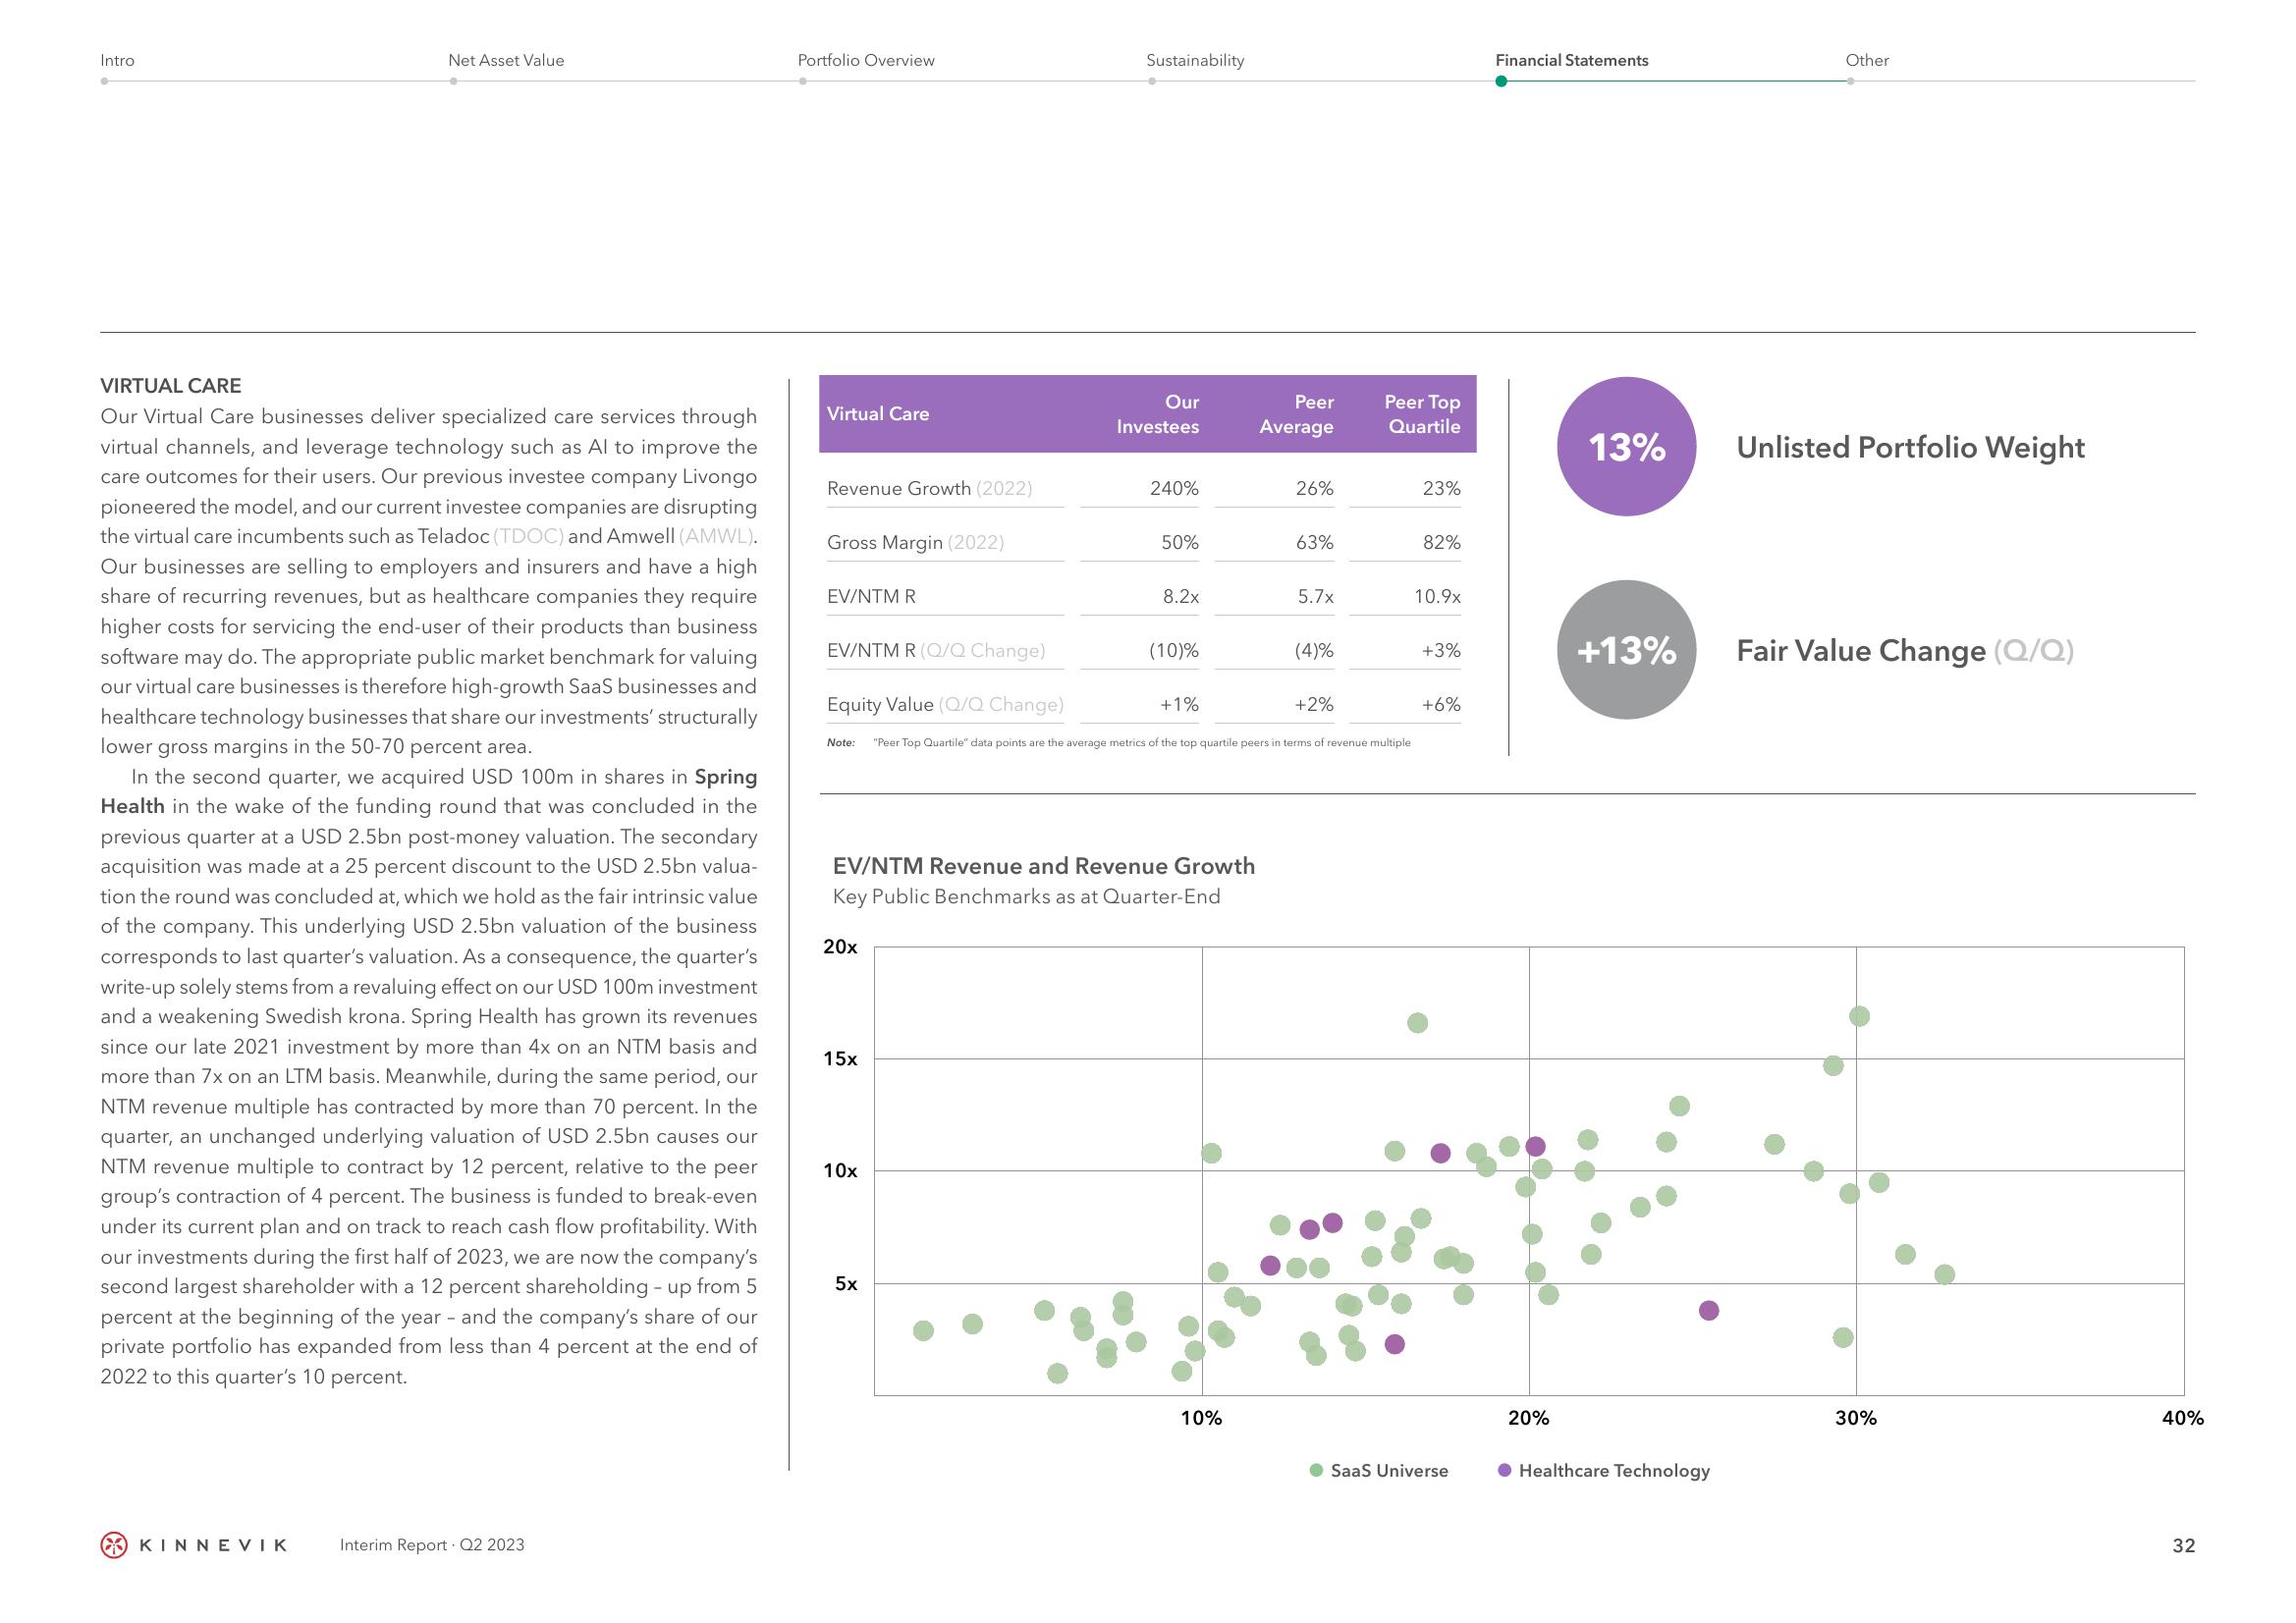The width and height of the screenshot is (2296, 1623).
Task: Open the Intro section tab
Action: click(117, 60)
